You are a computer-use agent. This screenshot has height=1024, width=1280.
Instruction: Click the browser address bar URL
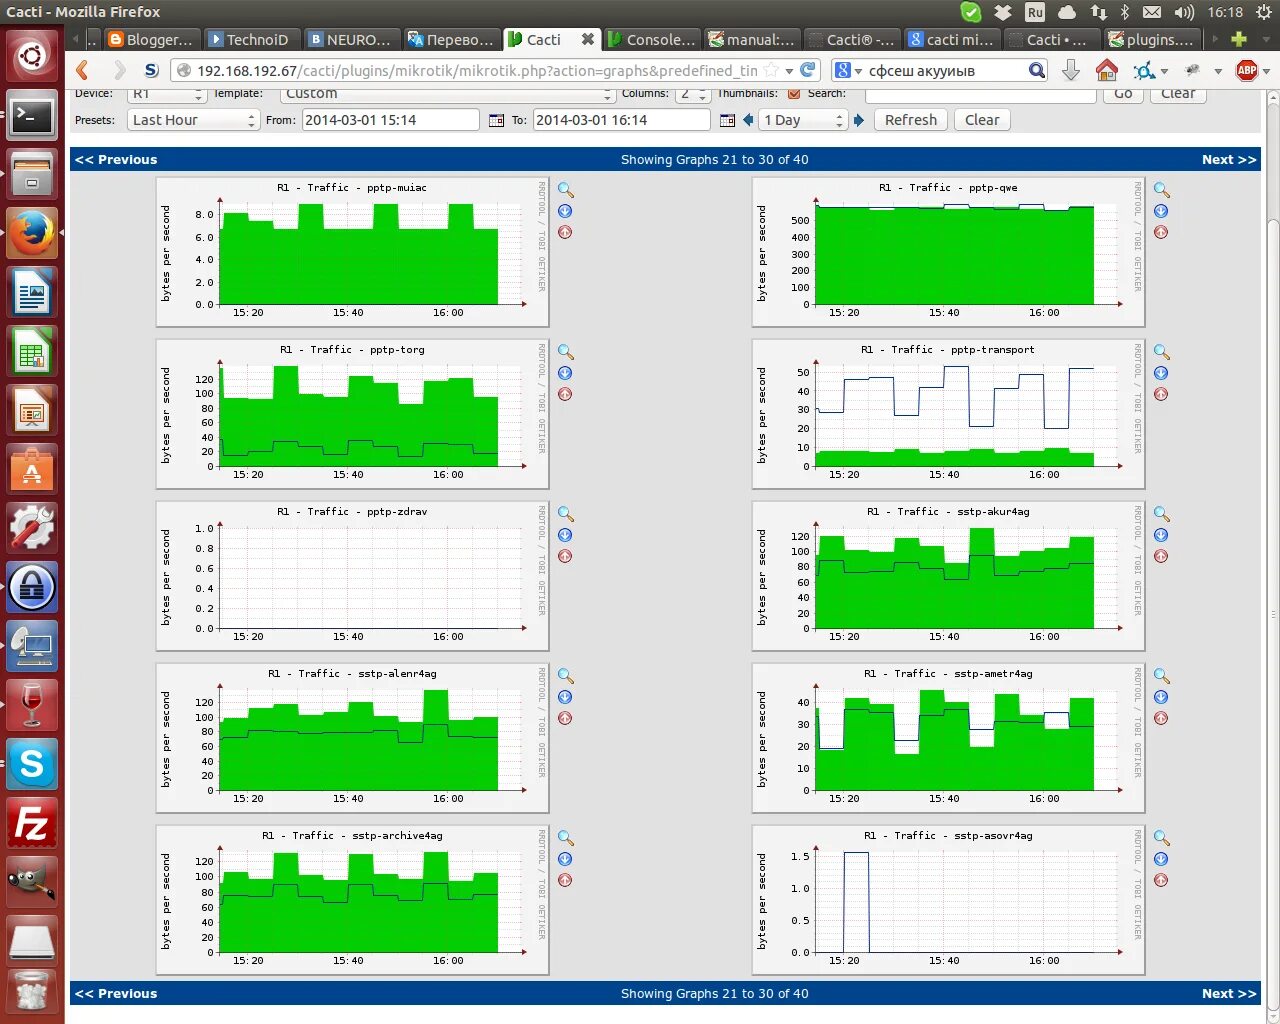tap(477, 70)
